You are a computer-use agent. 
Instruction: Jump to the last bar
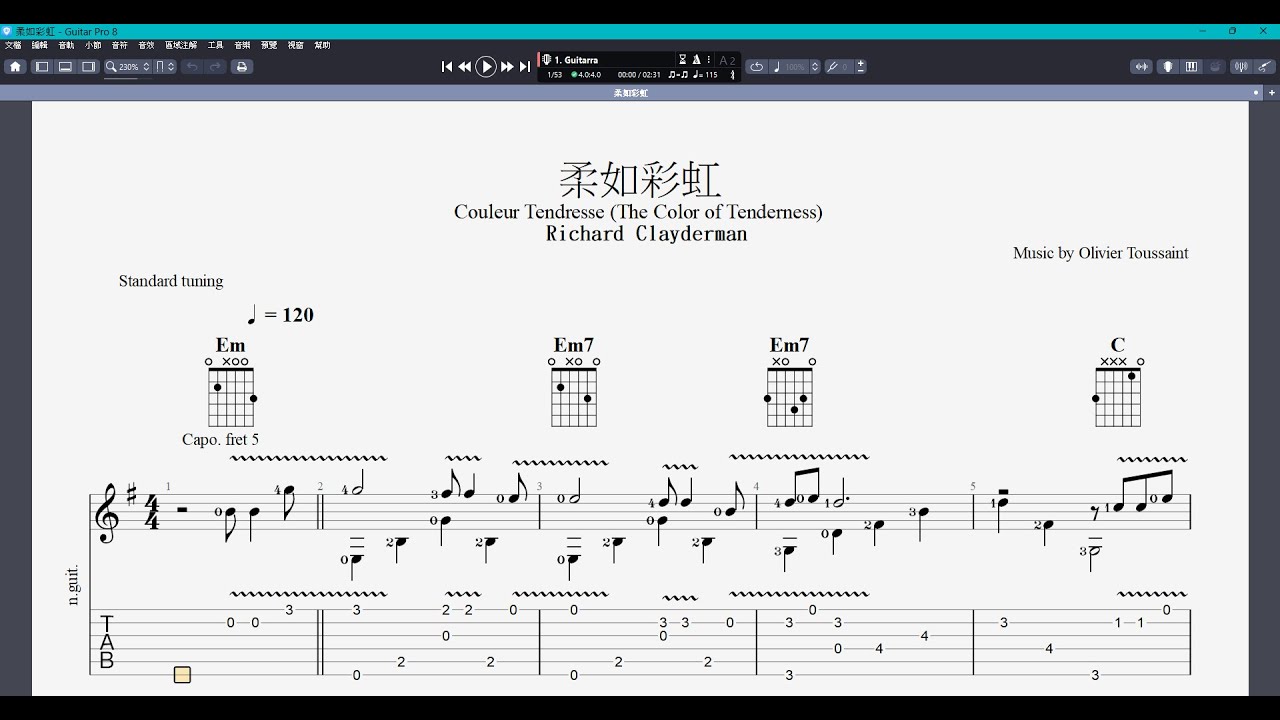click(524, 67)
